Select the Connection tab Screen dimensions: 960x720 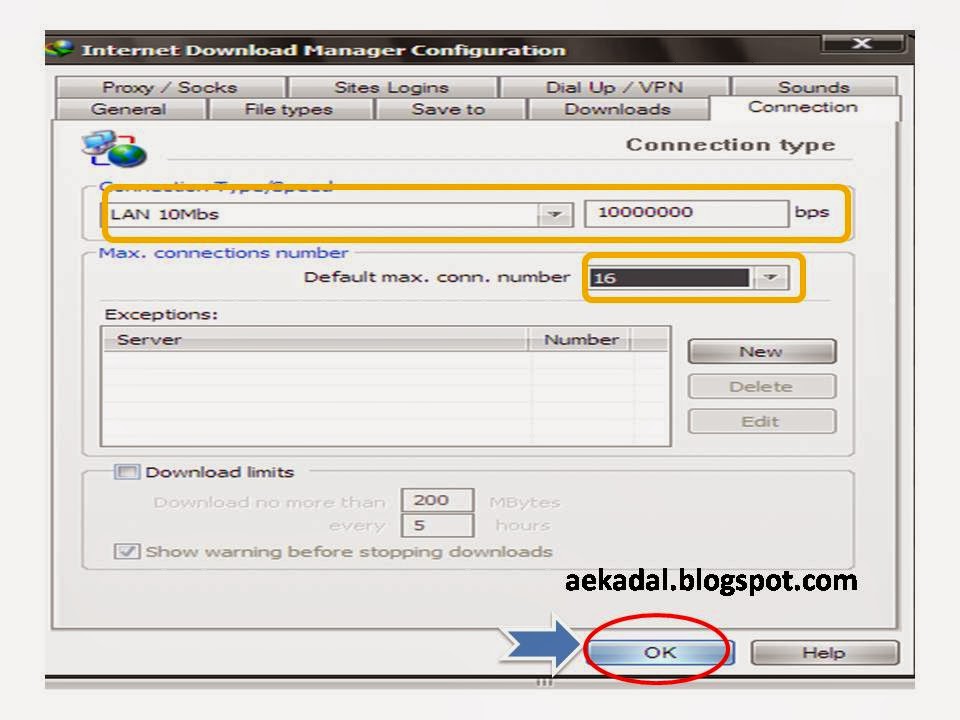803,107
